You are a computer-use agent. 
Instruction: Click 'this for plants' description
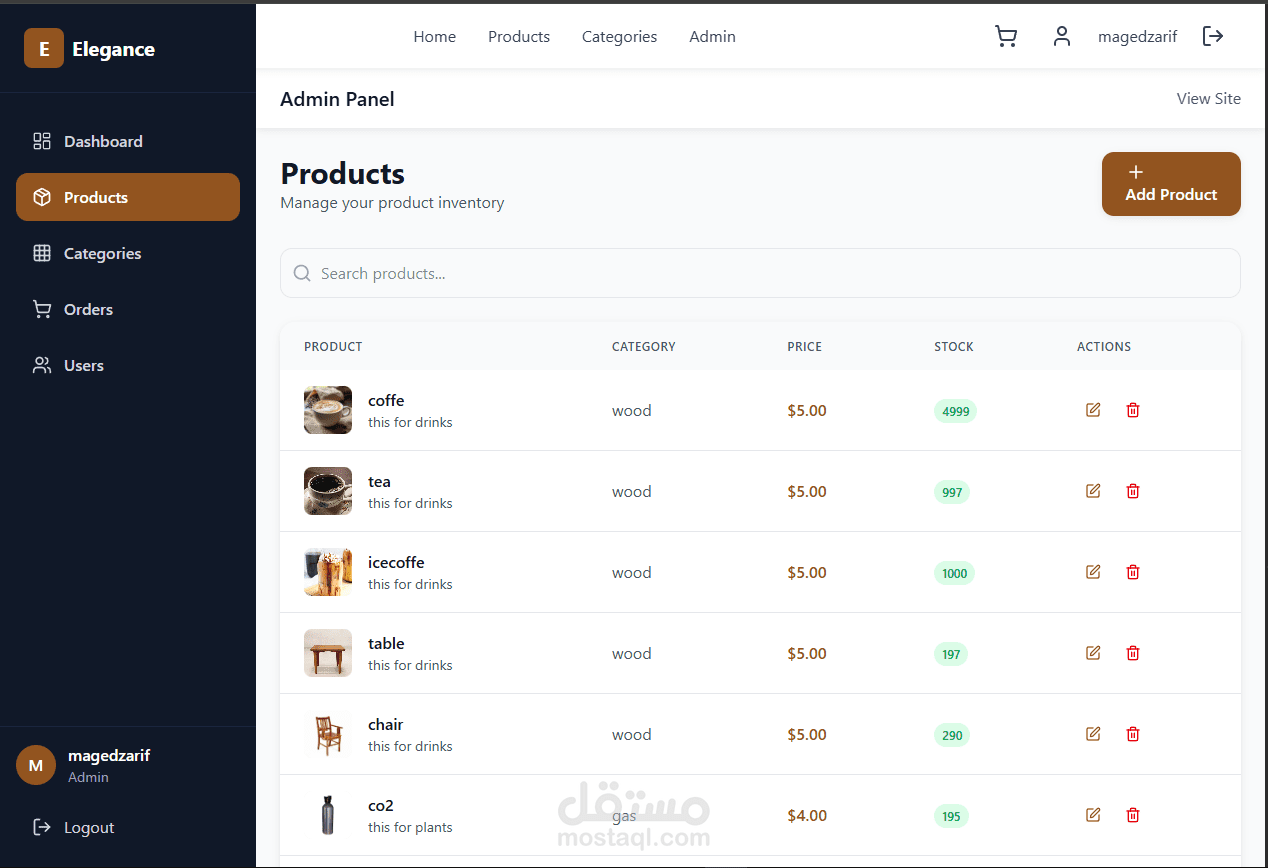tap(410, 827)
